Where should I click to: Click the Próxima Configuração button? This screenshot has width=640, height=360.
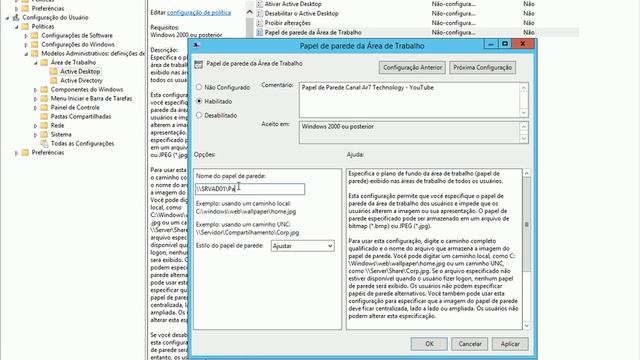click(482, 67)
